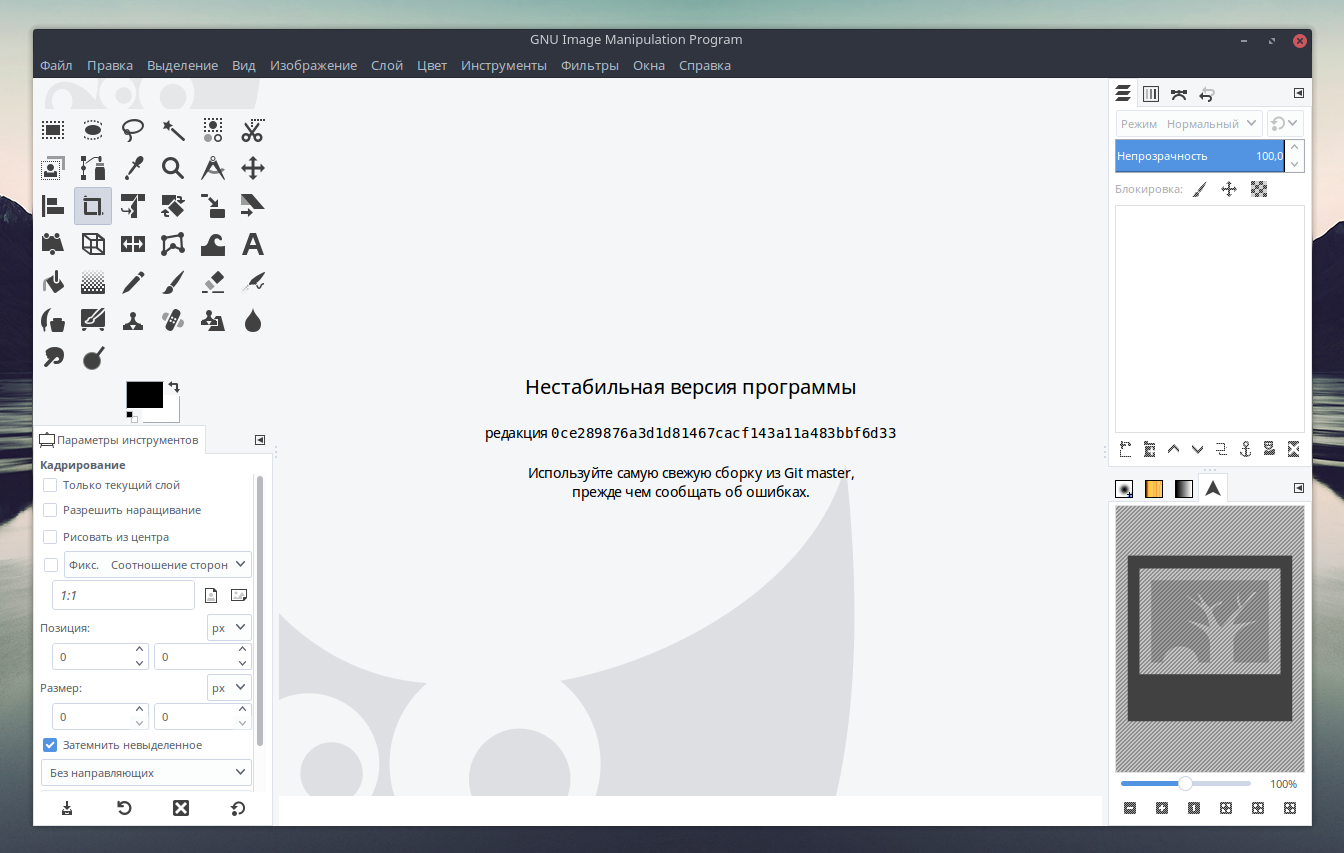Open 'Правка' menu
The width and height of the screenshot is (1344, 853).
click(110, 65)
